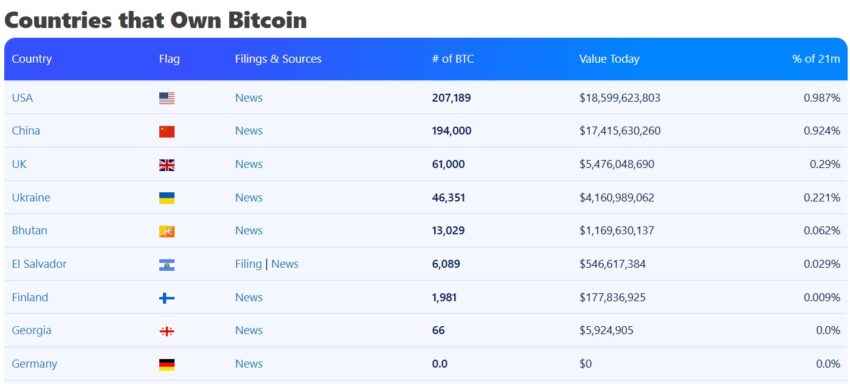The image size is (850, 384).
Task: Click the USA flag icon
Action: click(x=167, y=98)
